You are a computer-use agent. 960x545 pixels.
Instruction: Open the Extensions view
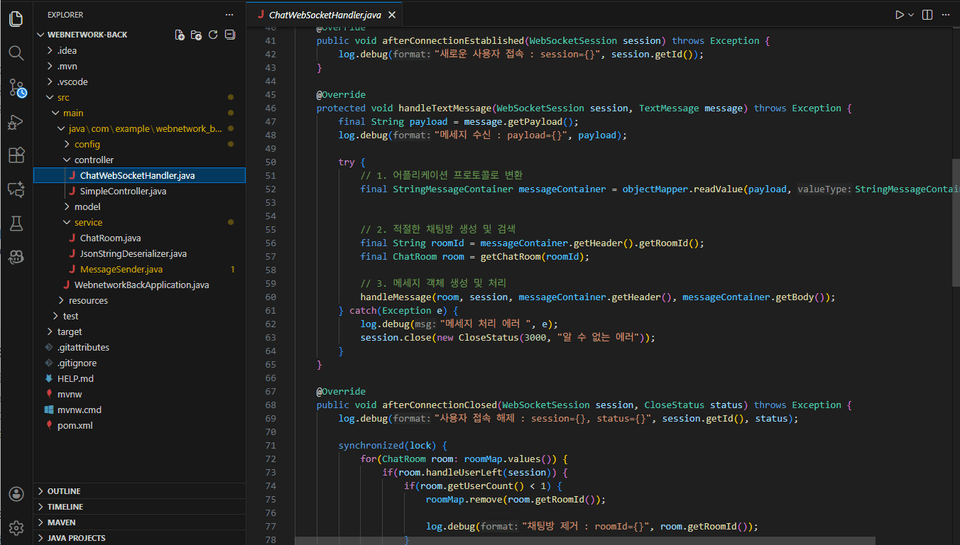(x=16, y=155)
